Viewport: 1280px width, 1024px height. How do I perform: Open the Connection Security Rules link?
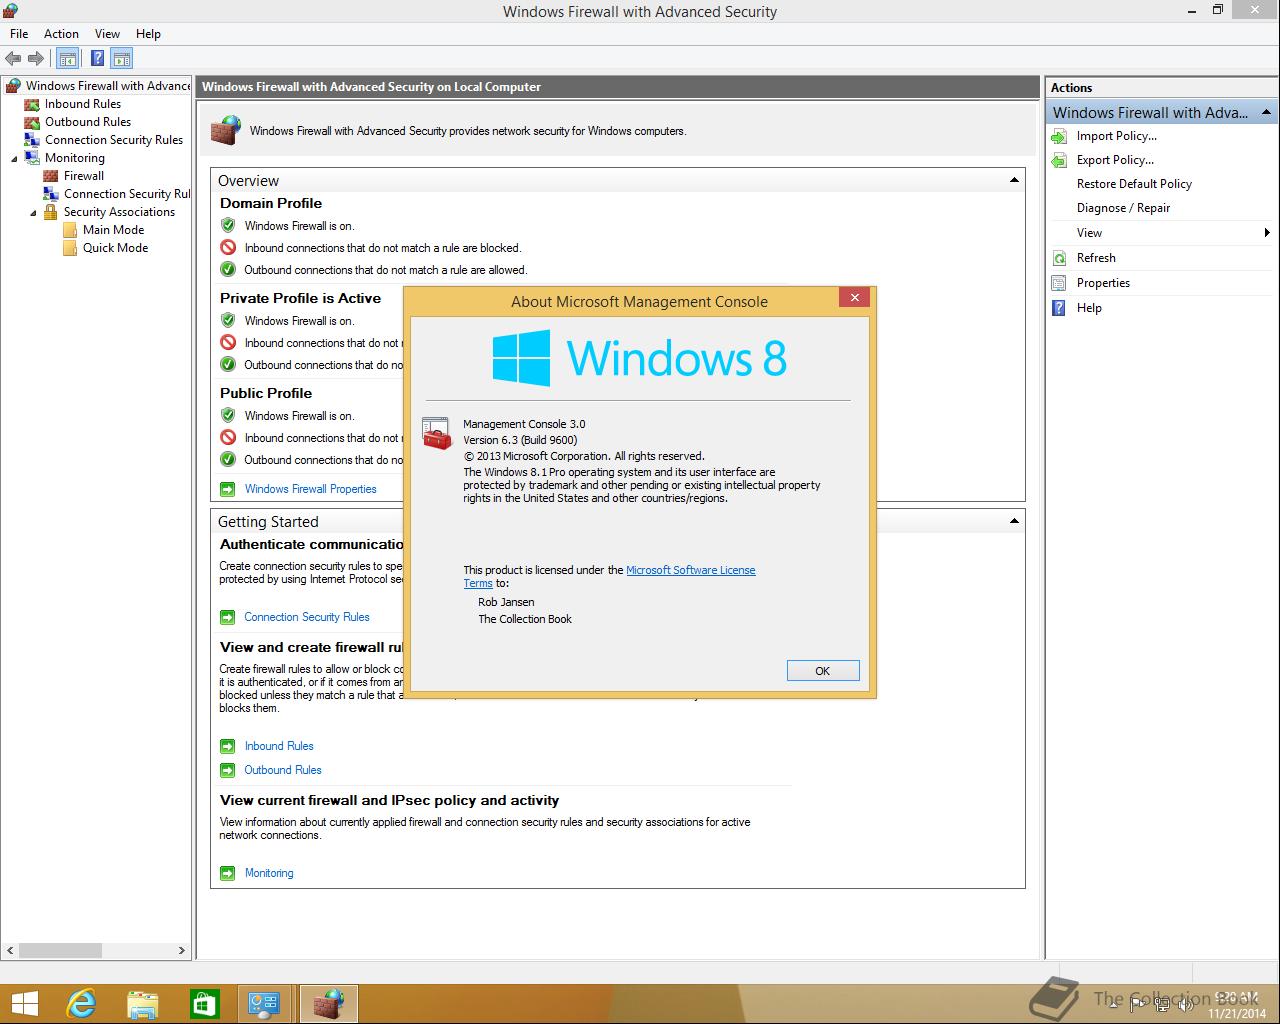click(307, 617)
